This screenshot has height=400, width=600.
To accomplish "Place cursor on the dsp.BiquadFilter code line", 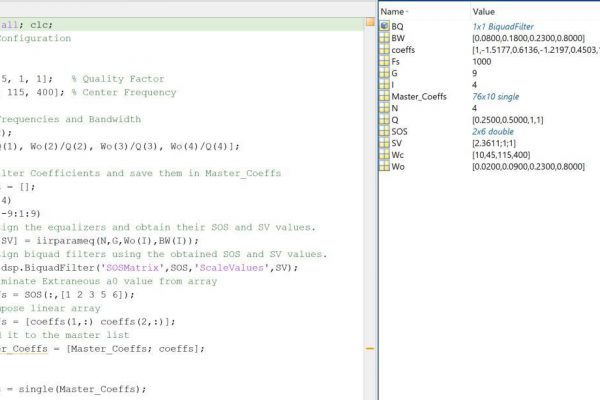I will coord(149,268).
